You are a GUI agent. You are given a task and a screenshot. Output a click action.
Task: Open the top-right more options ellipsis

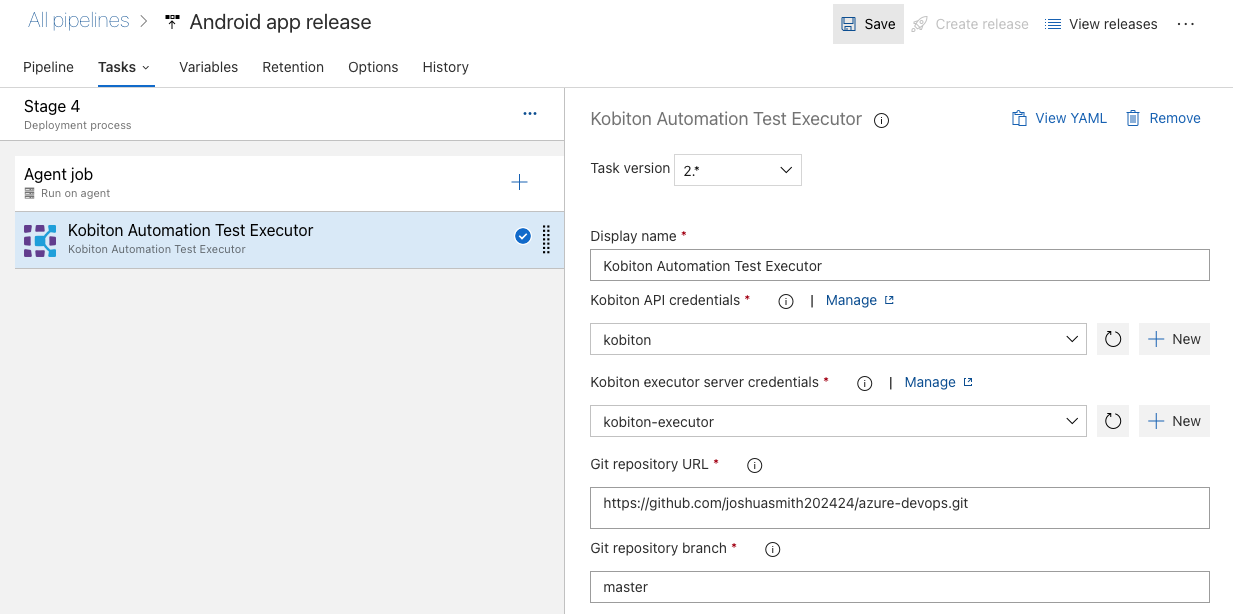point(1186,24)
